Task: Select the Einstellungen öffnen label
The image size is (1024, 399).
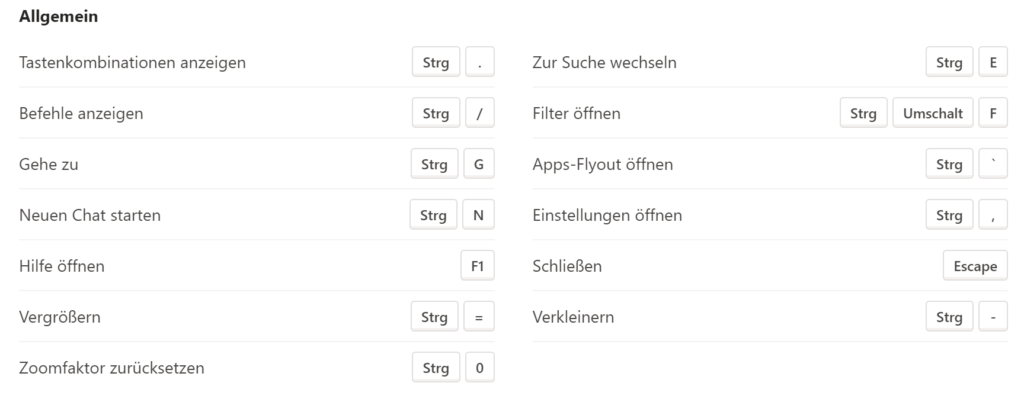Action: click(607, 215)
